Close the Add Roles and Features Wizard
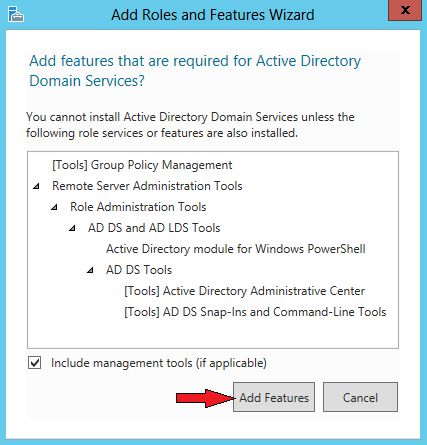The width and height of the screenshot is (427, 445). point(405,10)
